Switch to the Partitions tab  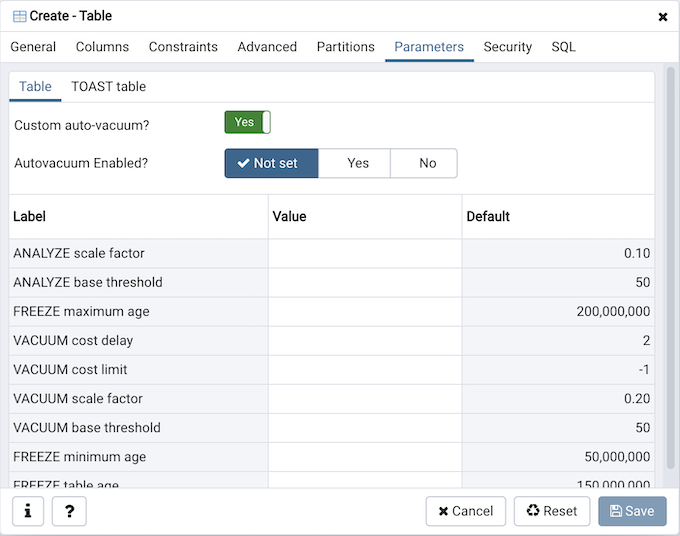[x=346, y=47]
